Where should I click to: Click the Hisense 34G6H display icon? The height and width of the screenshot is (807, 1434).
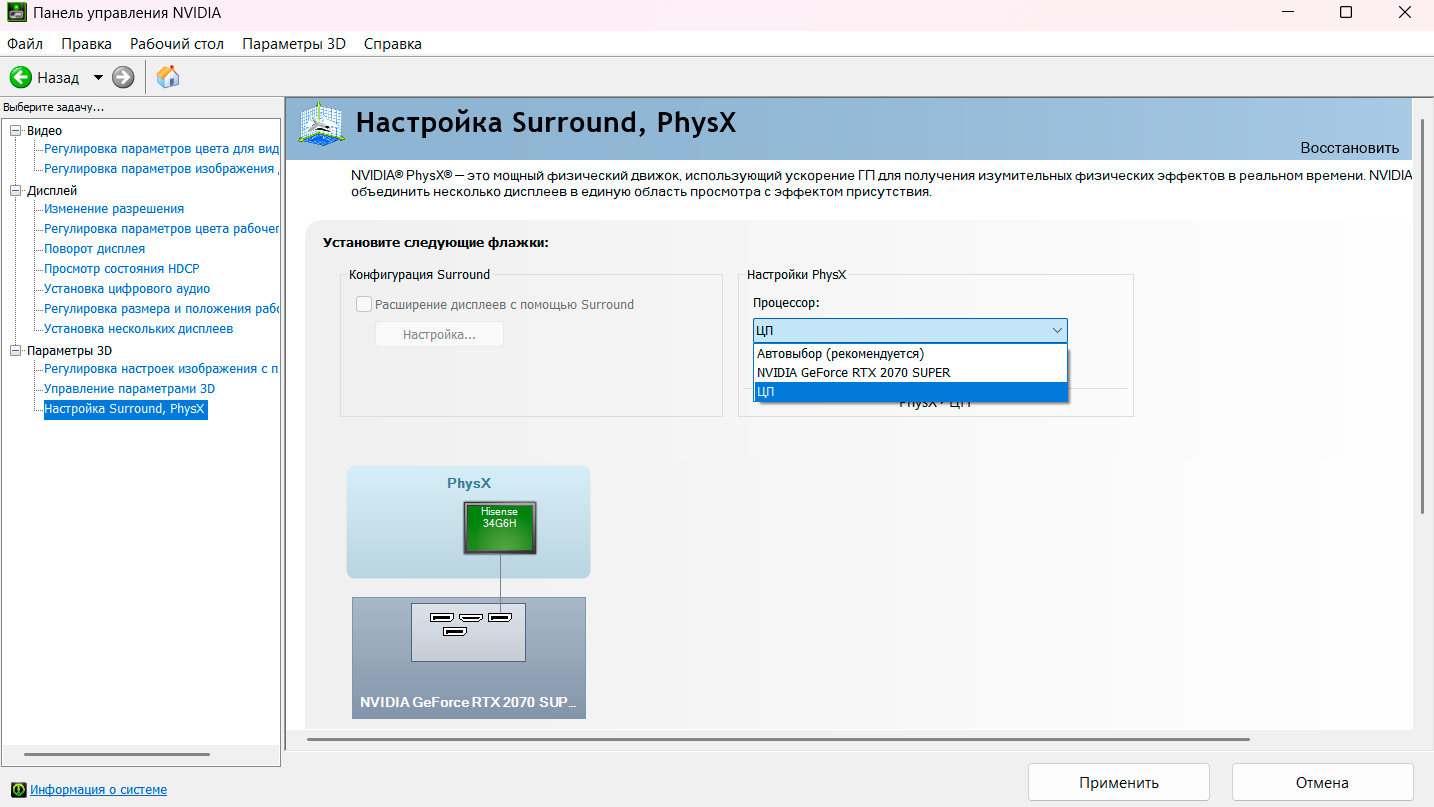[500, 528]
